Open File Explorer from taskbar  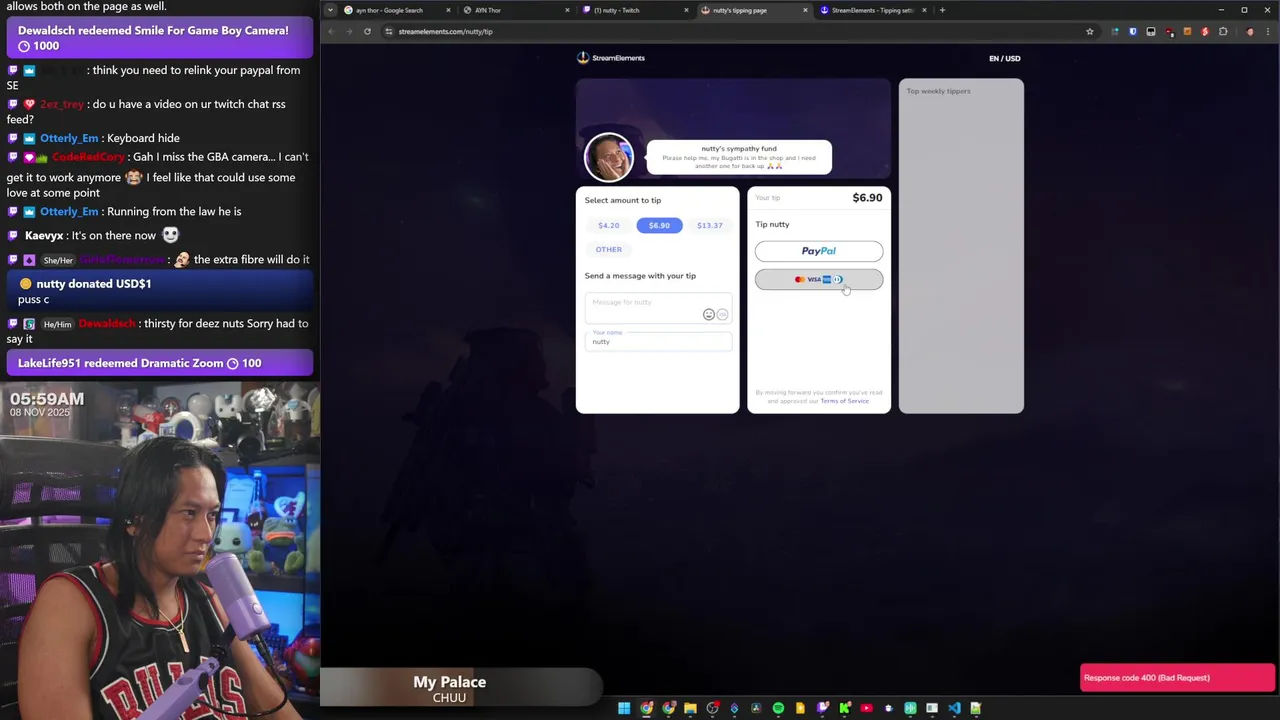click(x=690, y=708)
